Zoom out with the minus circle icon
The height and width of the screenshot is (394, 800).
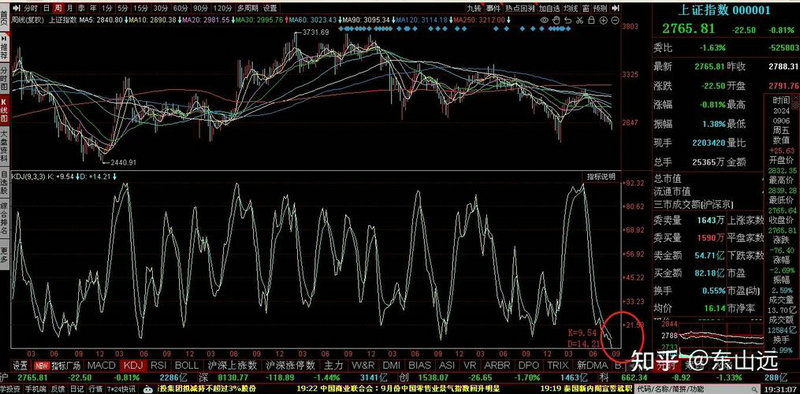point(615,20)
